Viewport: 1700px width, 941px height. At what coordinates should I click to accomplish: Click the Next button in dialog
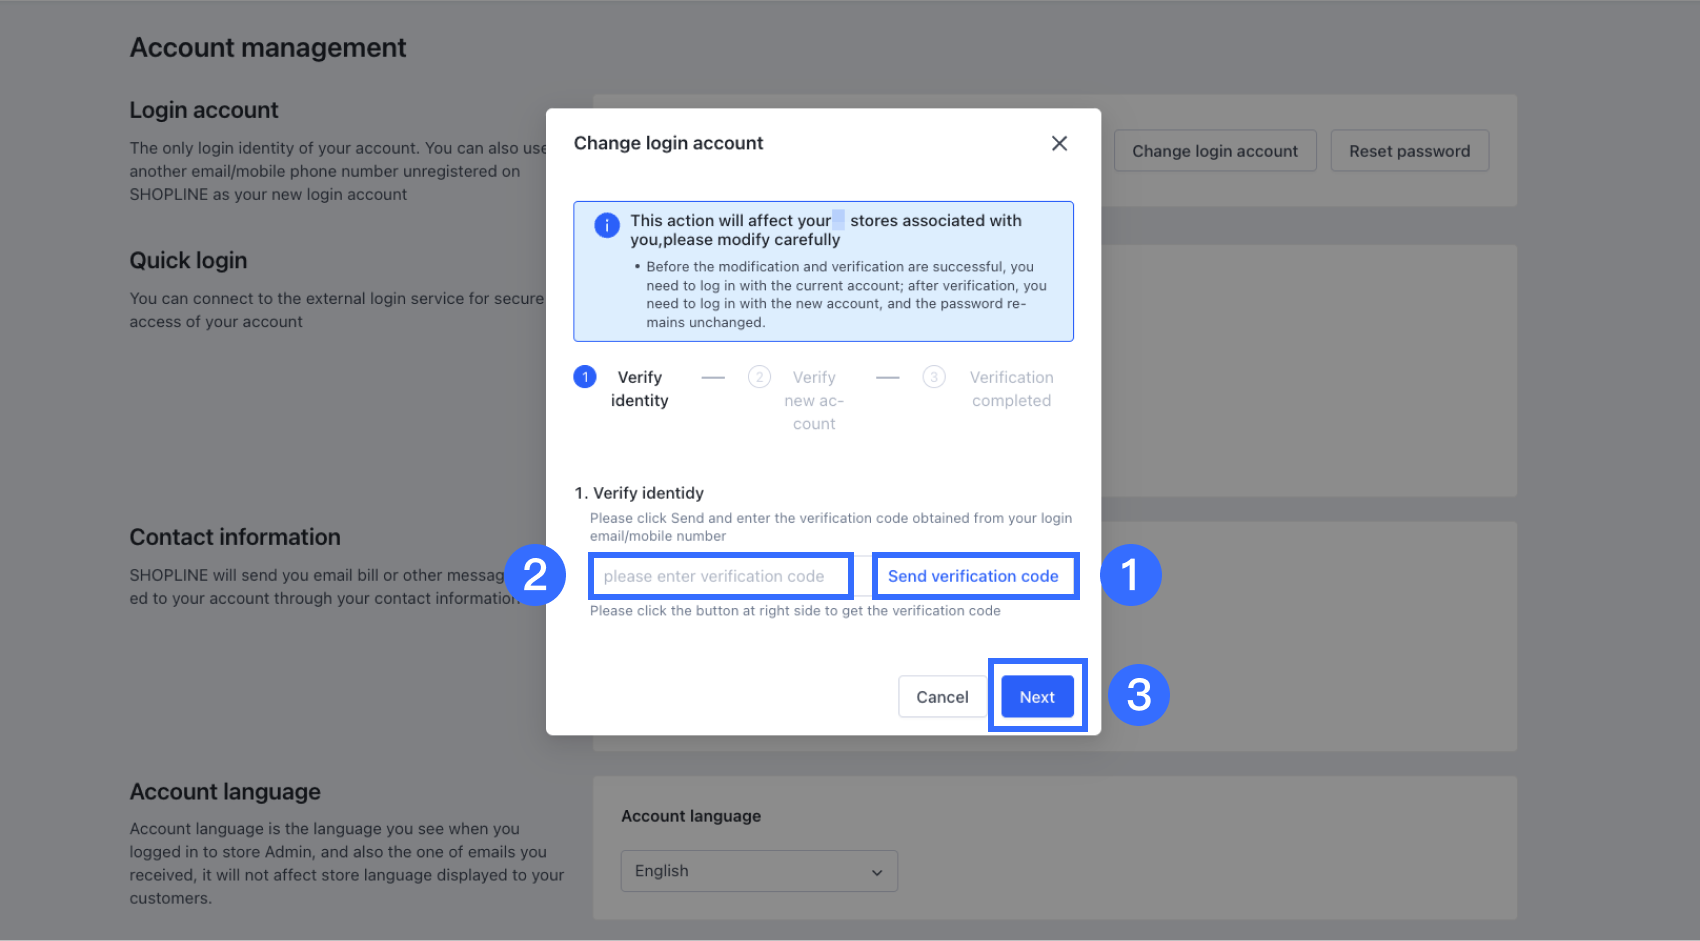pos(1037,697)
